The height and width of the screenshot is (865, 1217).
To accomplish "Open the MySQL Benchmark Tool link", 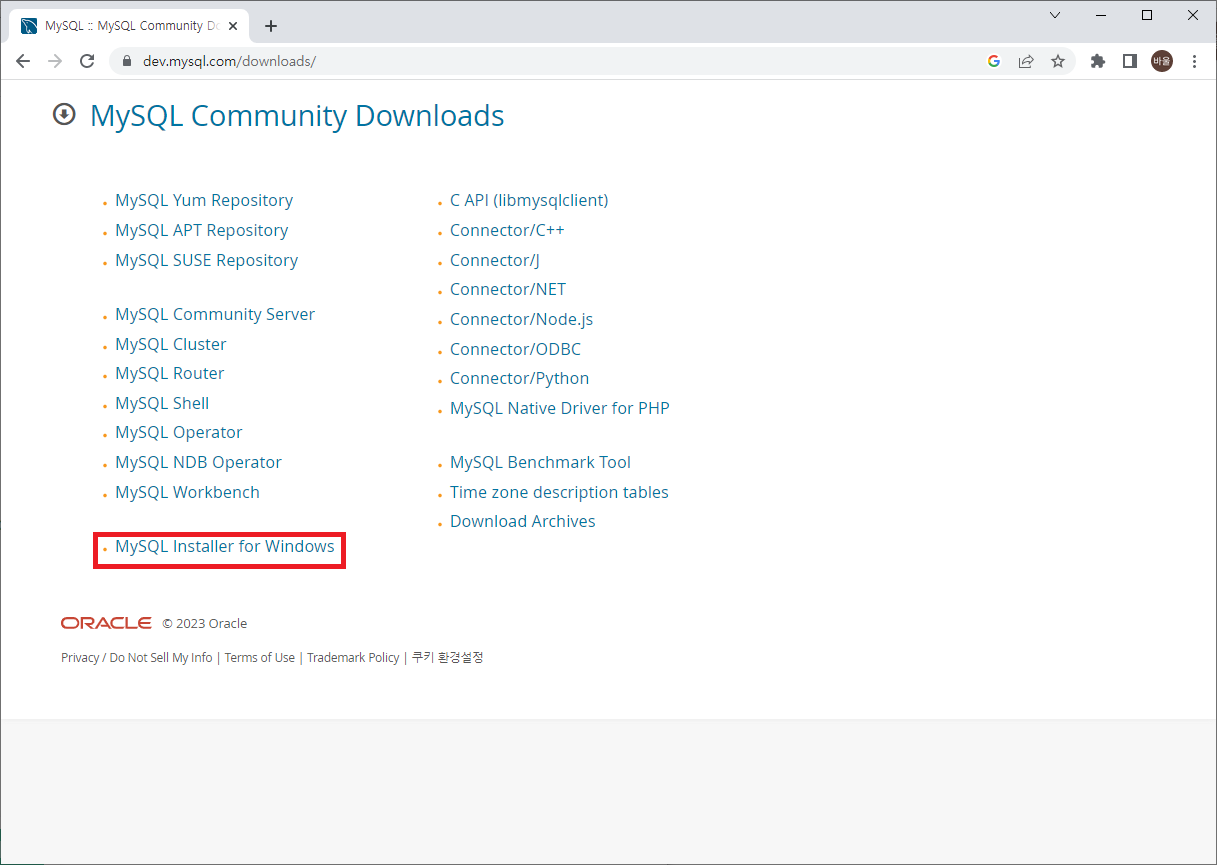I will click(540, 462).
